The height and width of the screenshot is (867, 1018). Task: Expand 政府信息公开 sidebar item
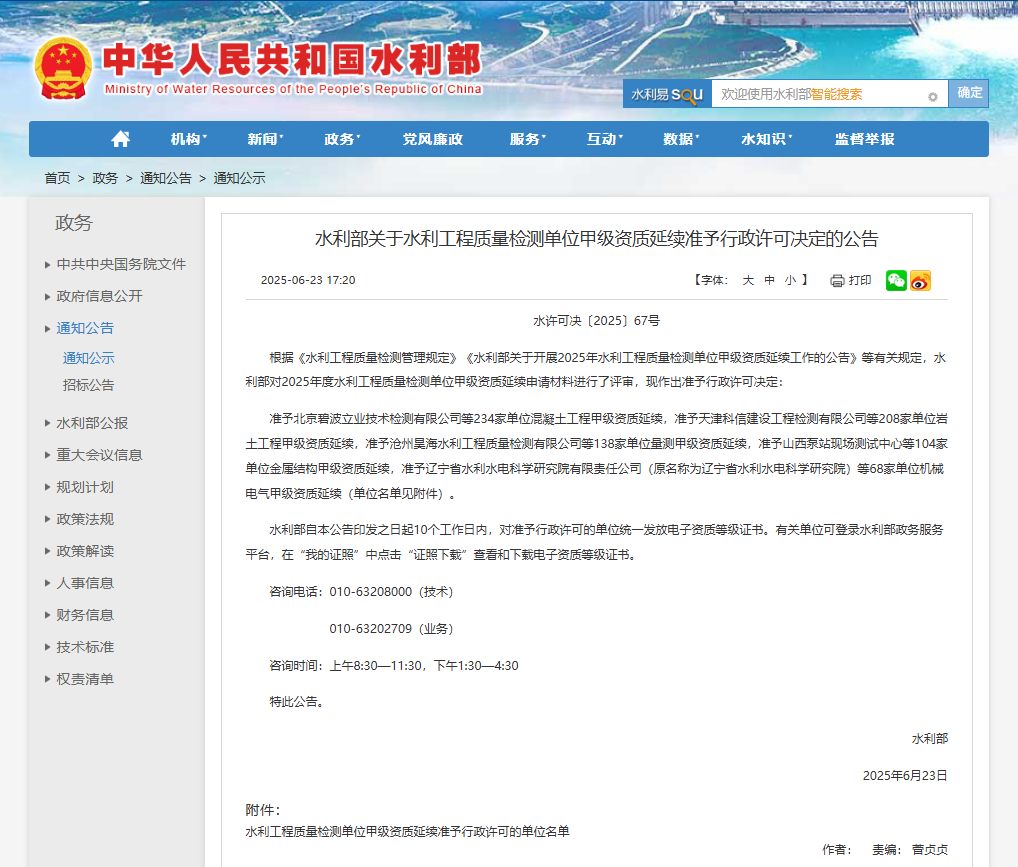[x=99, y=296]
